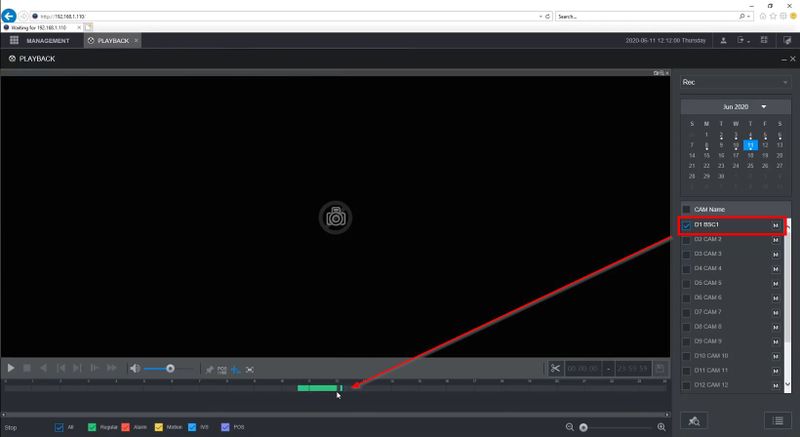800x437 pixels.
Task: Open a new browser tab
Action: 88,28
